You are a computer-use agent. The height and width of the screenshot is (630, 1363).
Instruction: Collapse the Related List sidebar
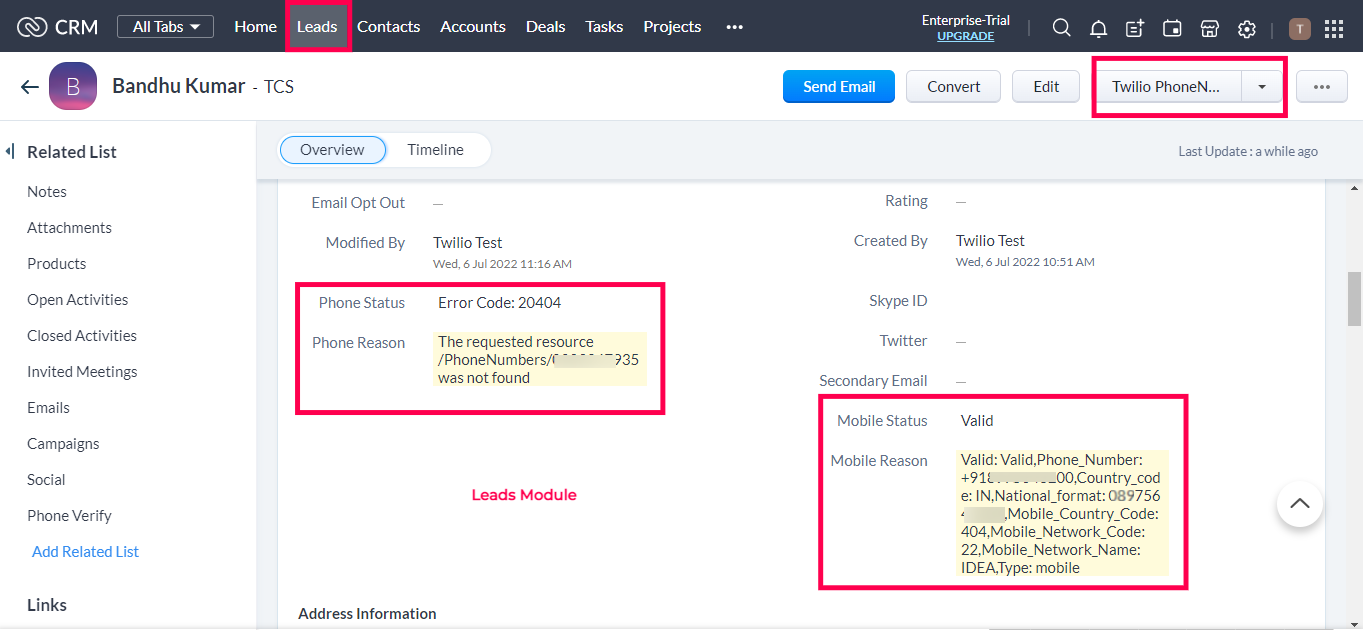(x=10, y=151)
